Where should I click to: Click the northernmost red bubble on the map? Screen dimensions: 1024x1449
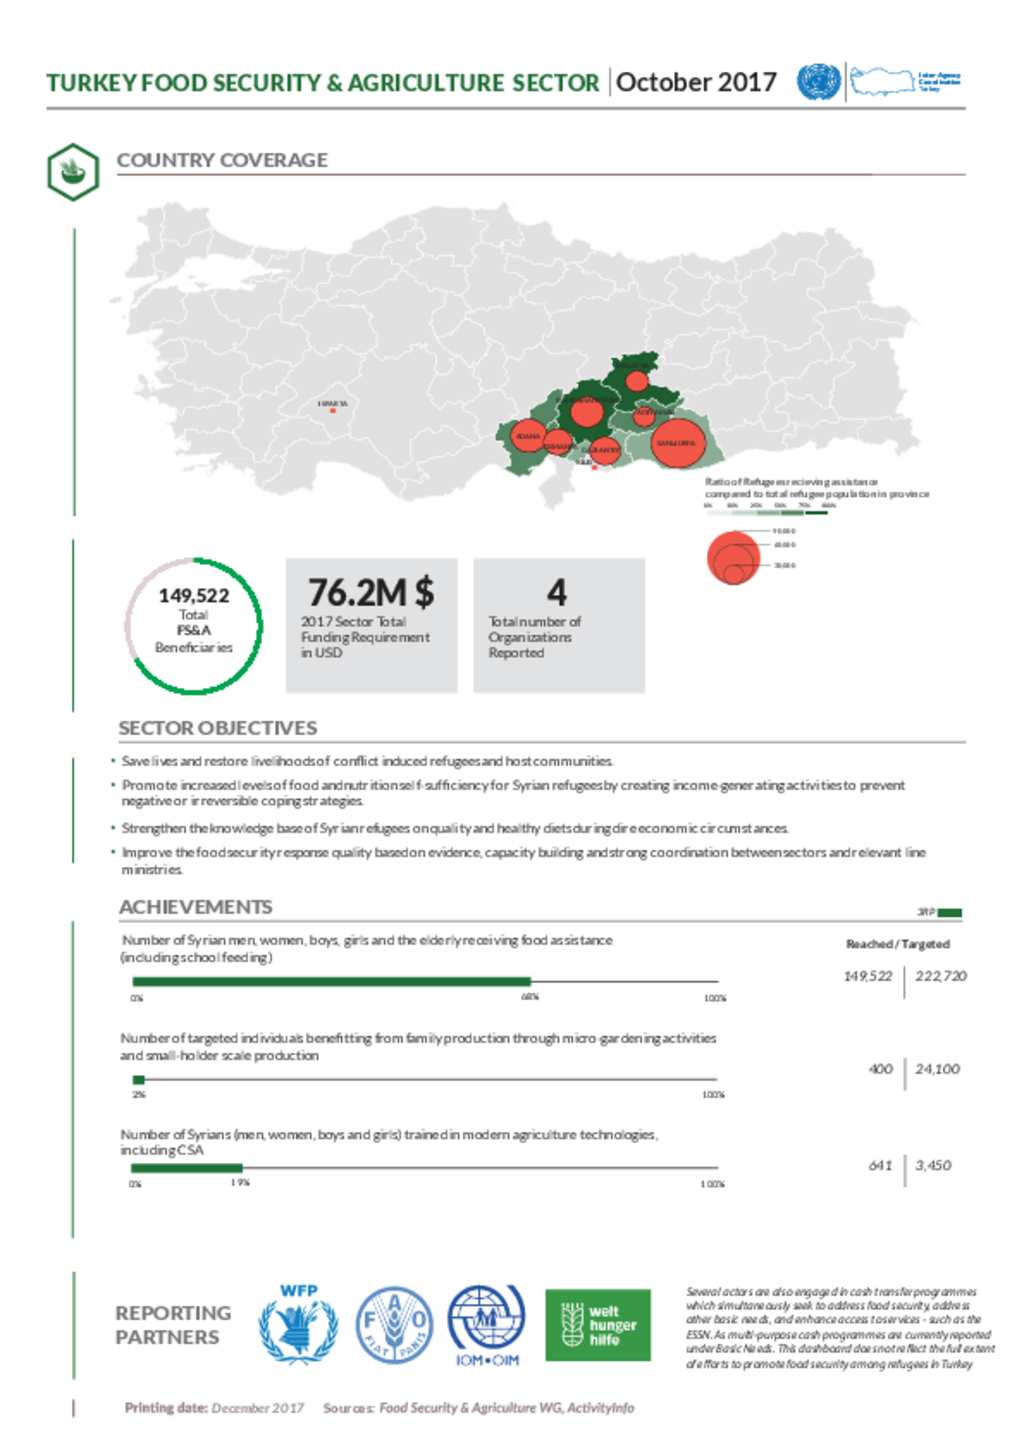pyautogui.click(x=636, y=380)
